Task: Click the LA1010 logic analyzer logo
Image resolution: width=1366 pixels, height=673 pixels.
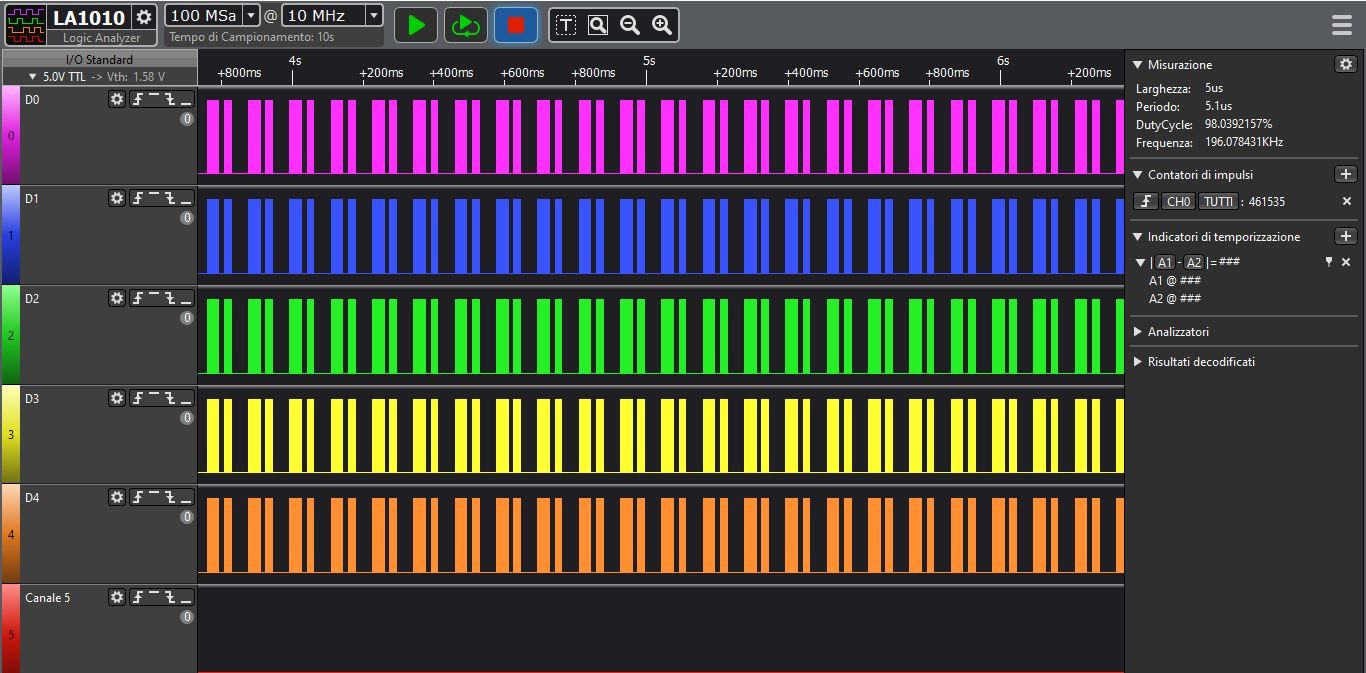Action: 26,24
